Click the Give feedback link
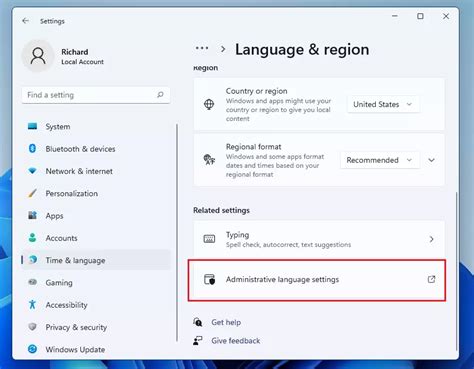 pos(236,341)
